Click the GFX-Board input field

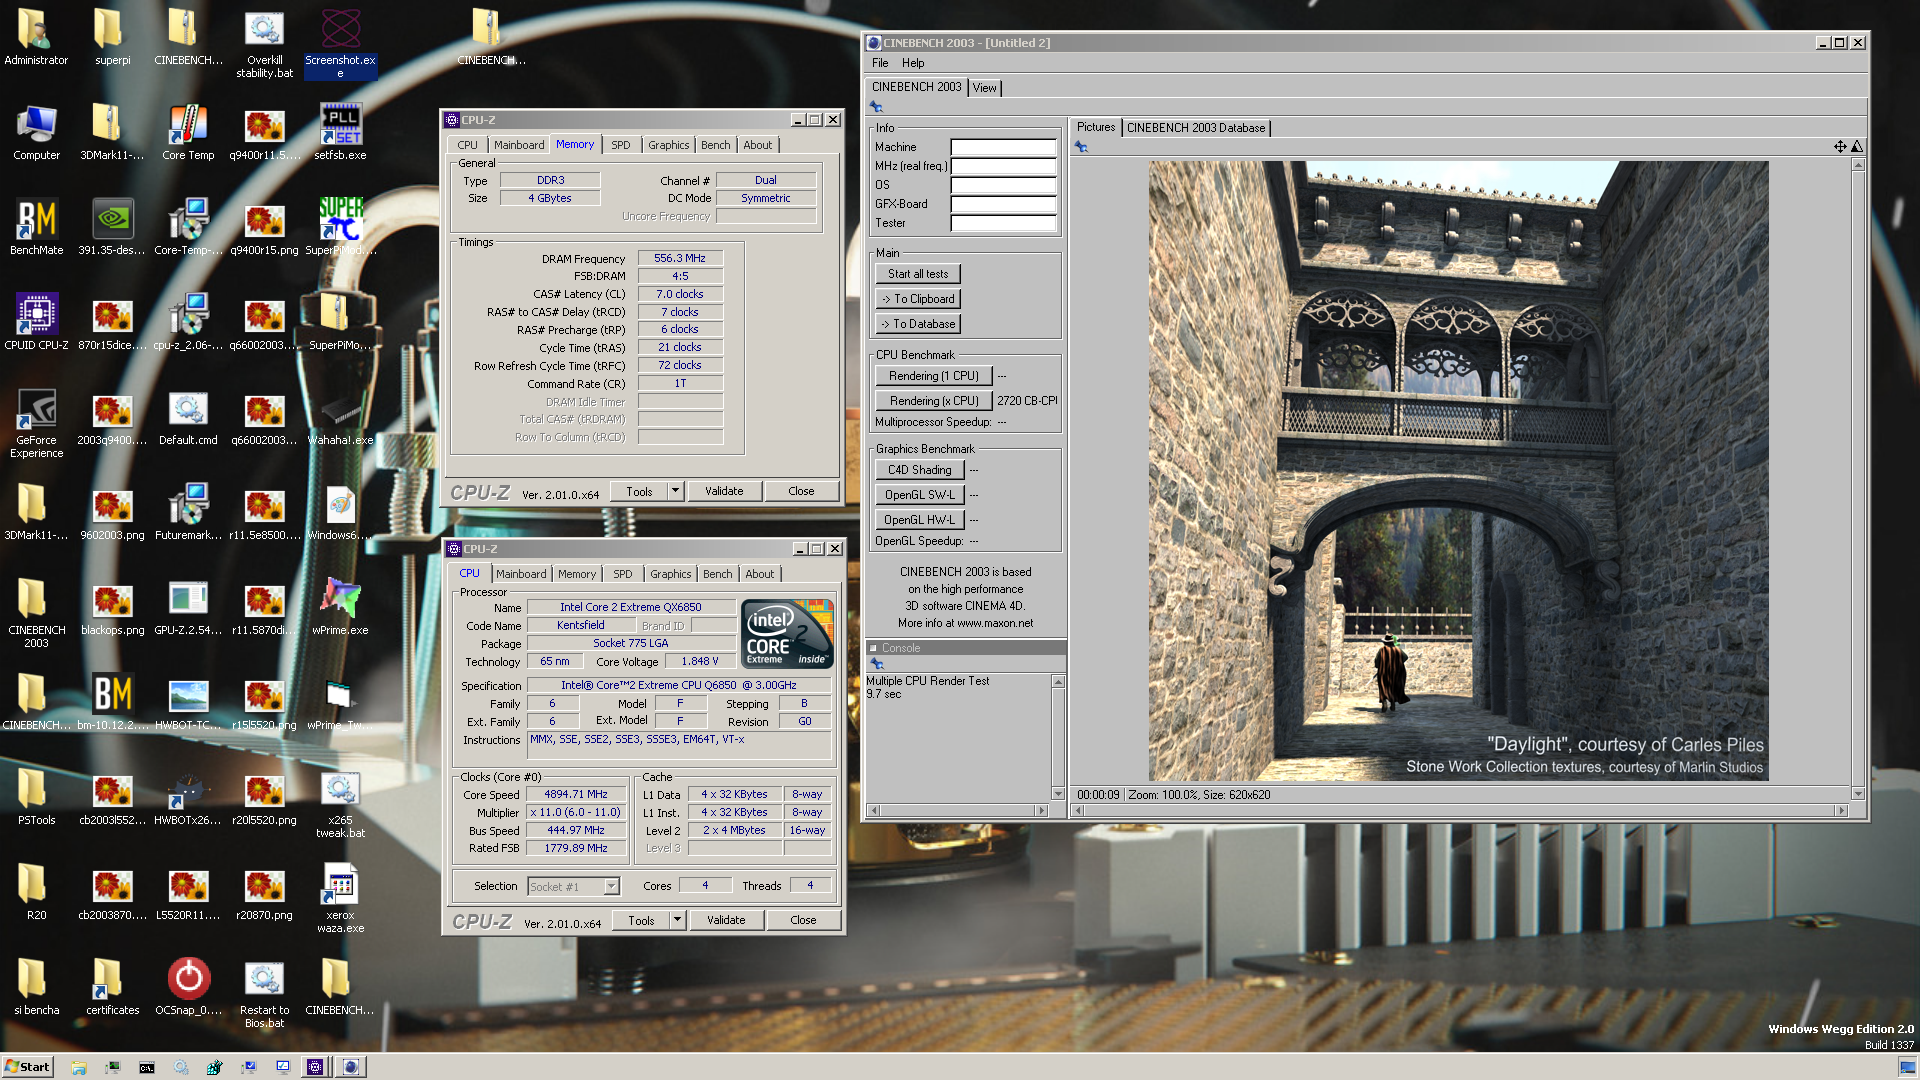point(1003,204)
